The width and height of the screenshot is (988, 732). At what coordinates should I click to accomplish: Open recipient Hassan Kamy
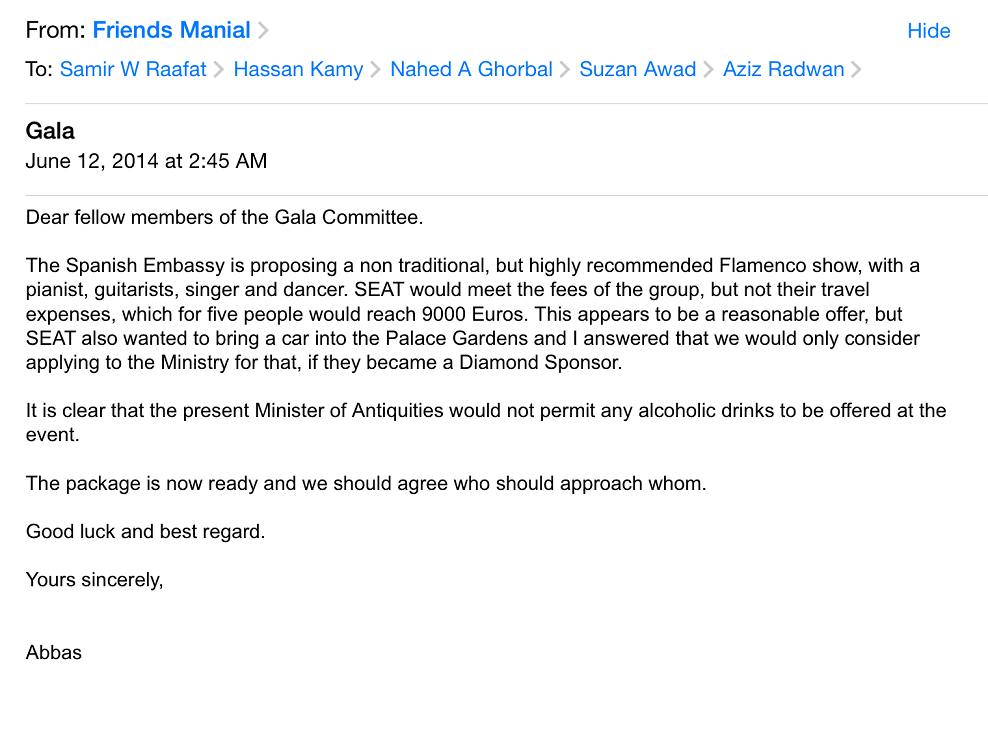tap(298, 69)
